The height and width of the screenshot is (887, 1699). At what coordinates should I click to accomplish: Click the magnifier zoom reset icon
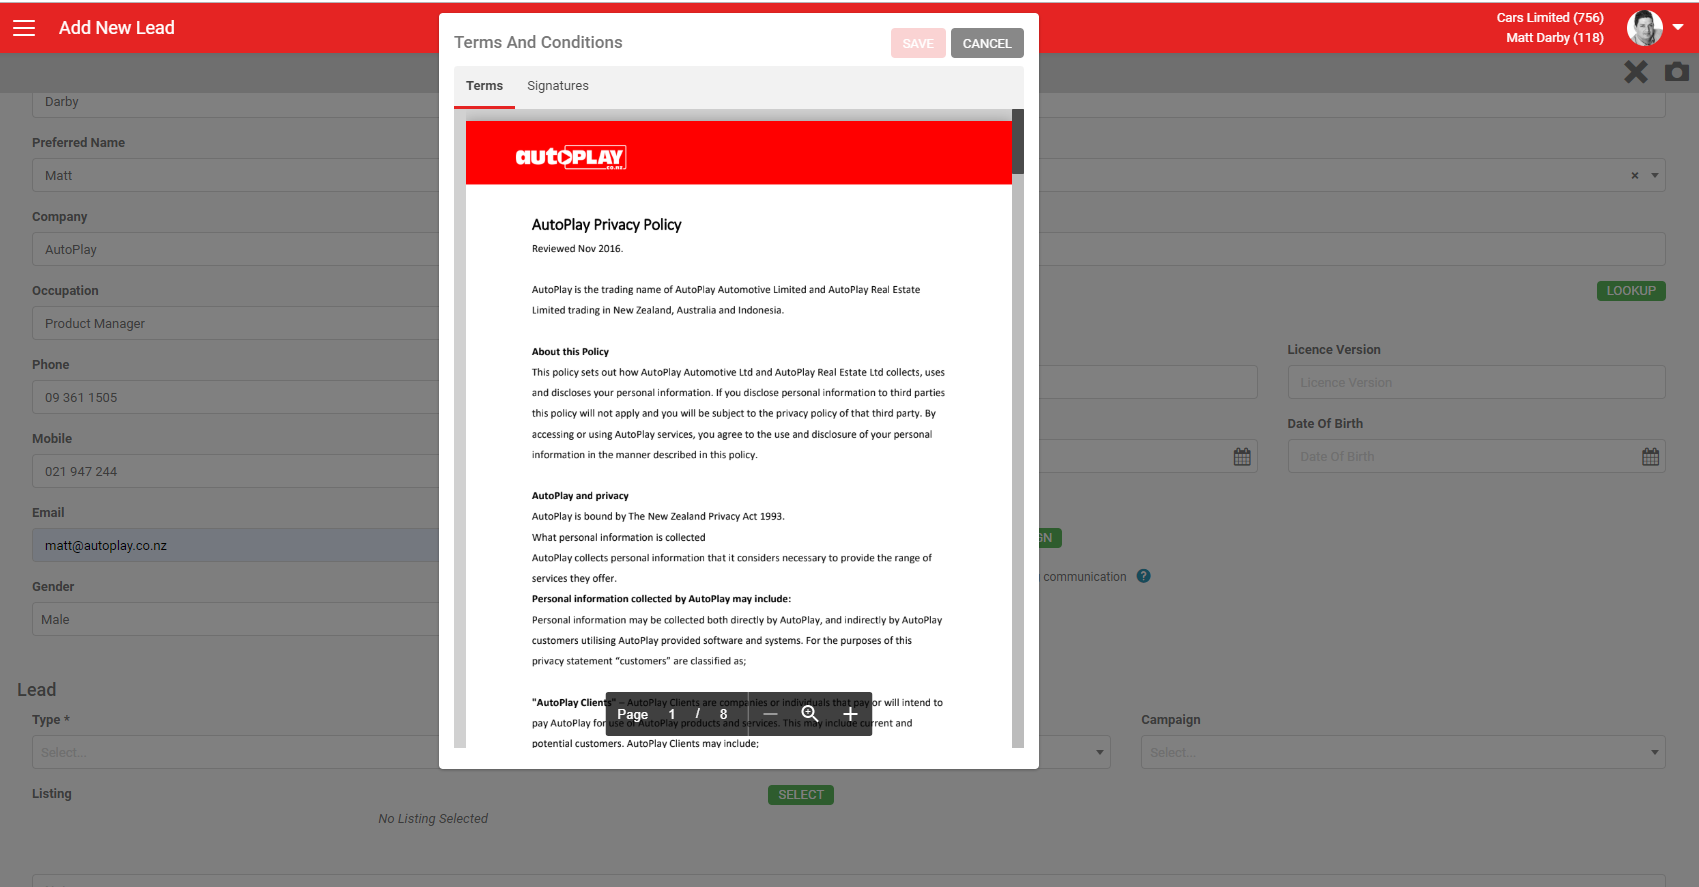(x=810, y=714)
